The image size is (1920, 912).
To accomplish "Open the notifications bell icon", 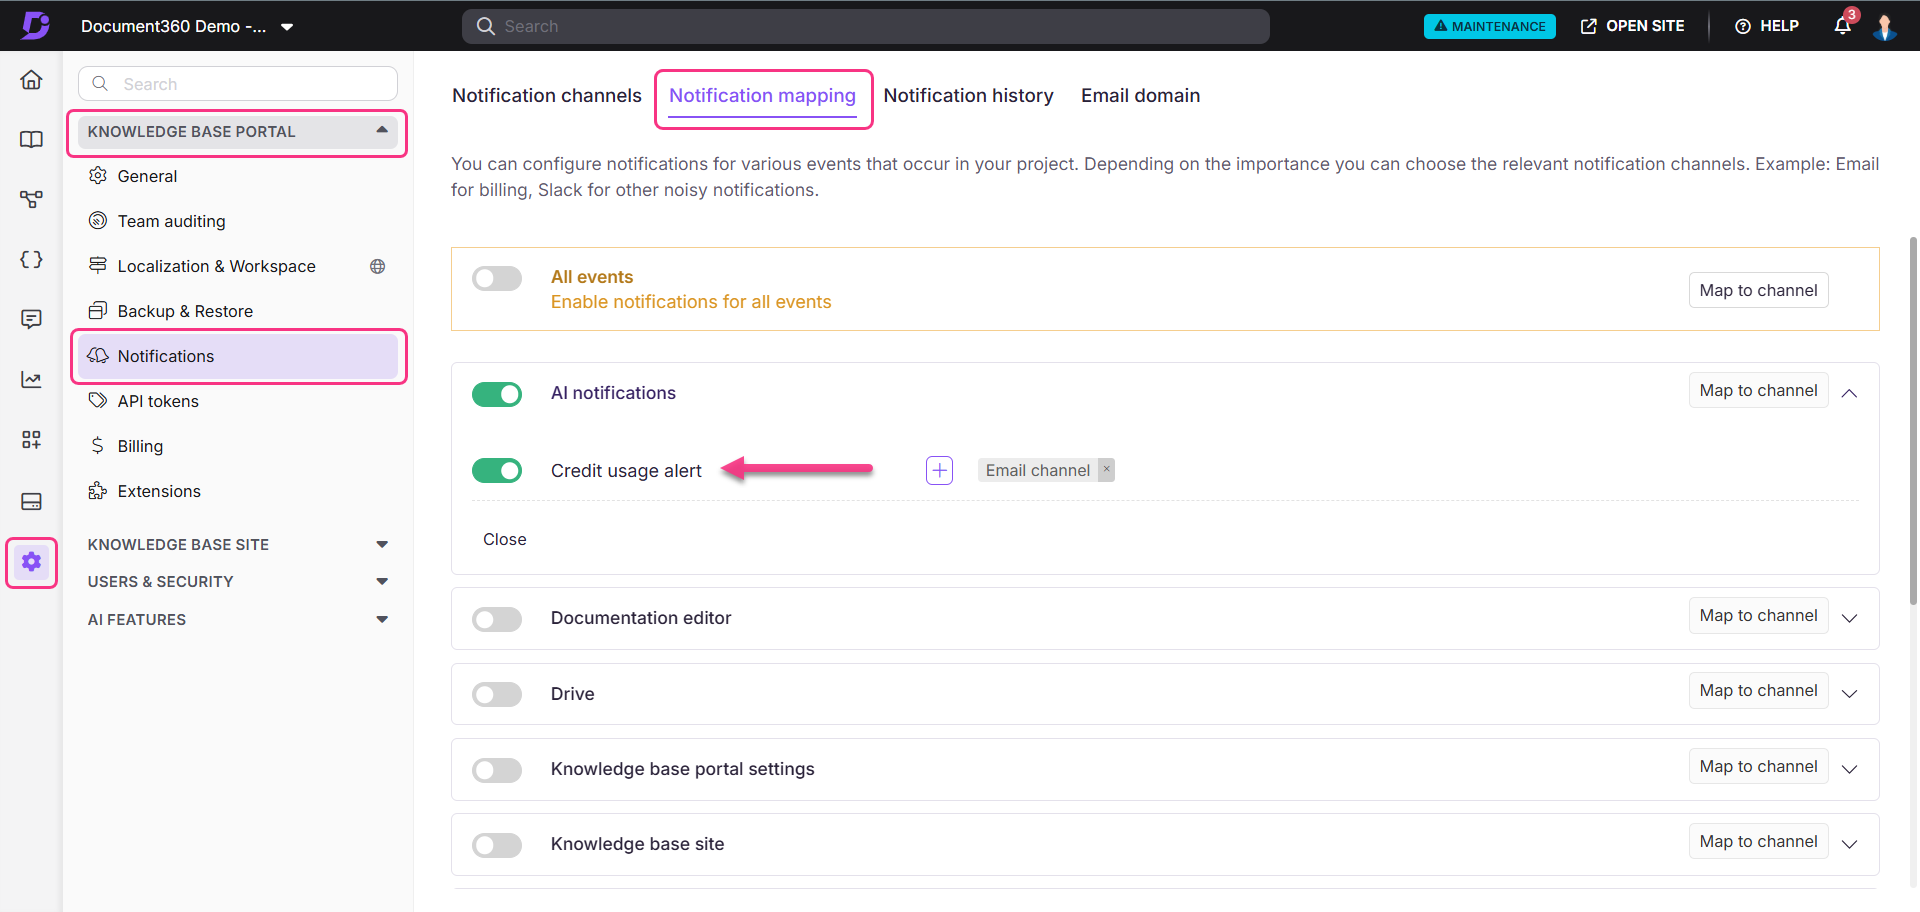I will coord(1842,26).
